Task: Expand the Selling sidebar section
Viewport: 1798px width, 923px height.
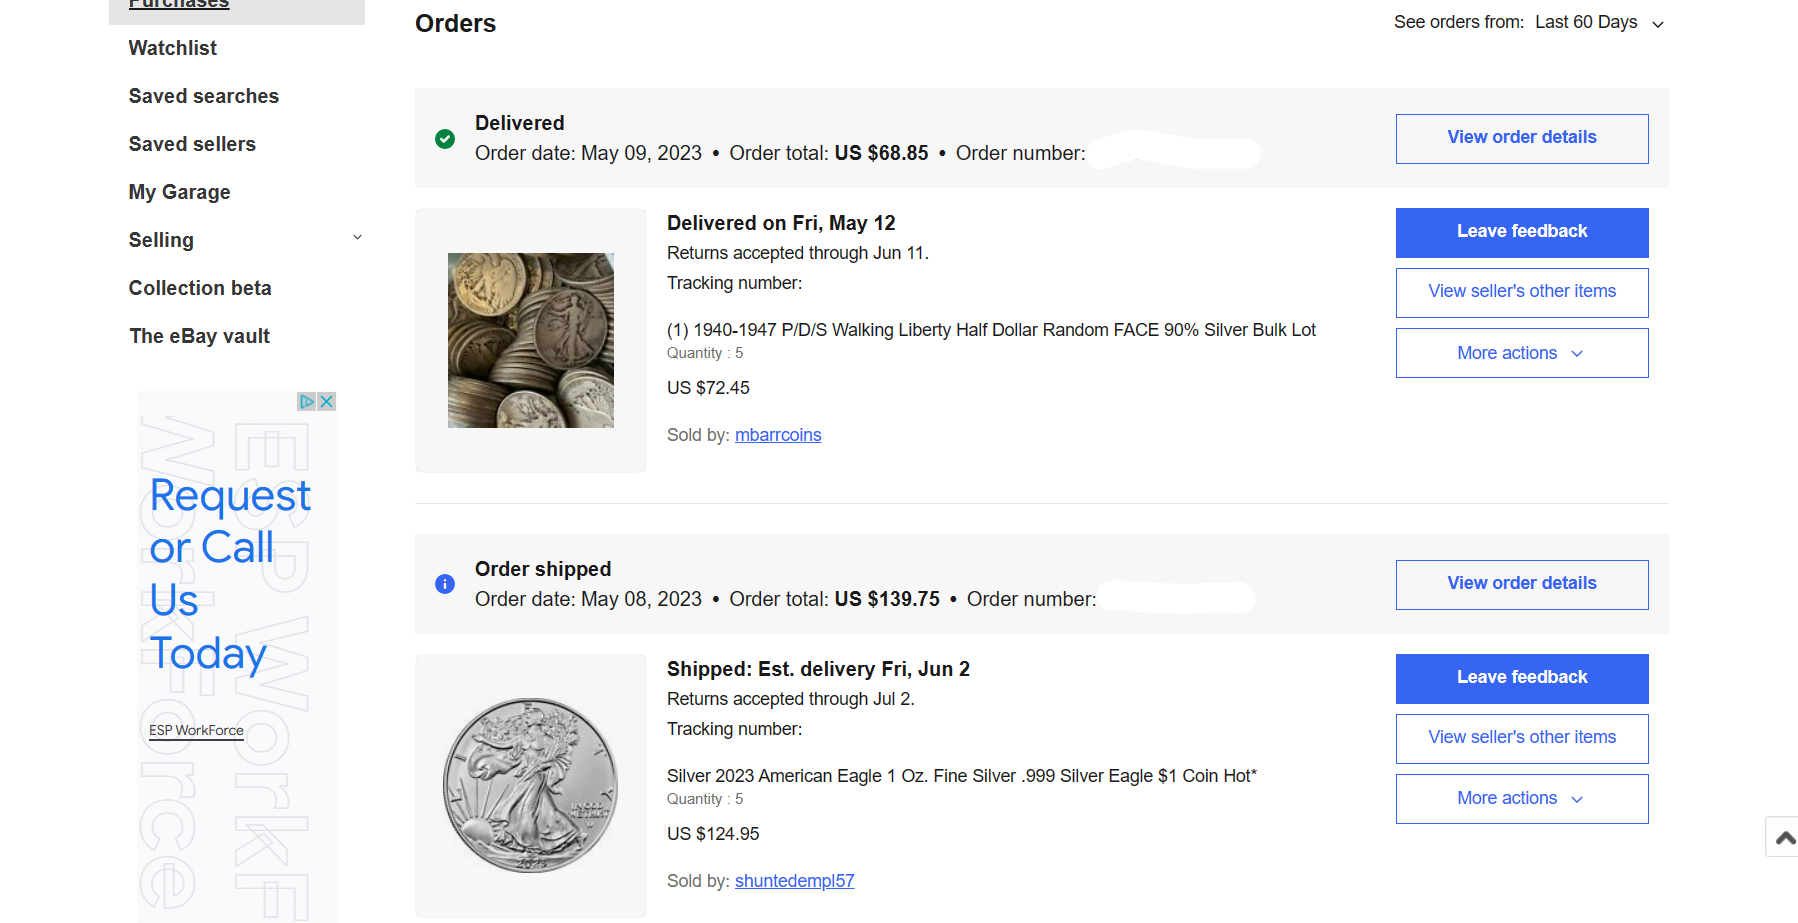Action: click(x=357, y=239)
